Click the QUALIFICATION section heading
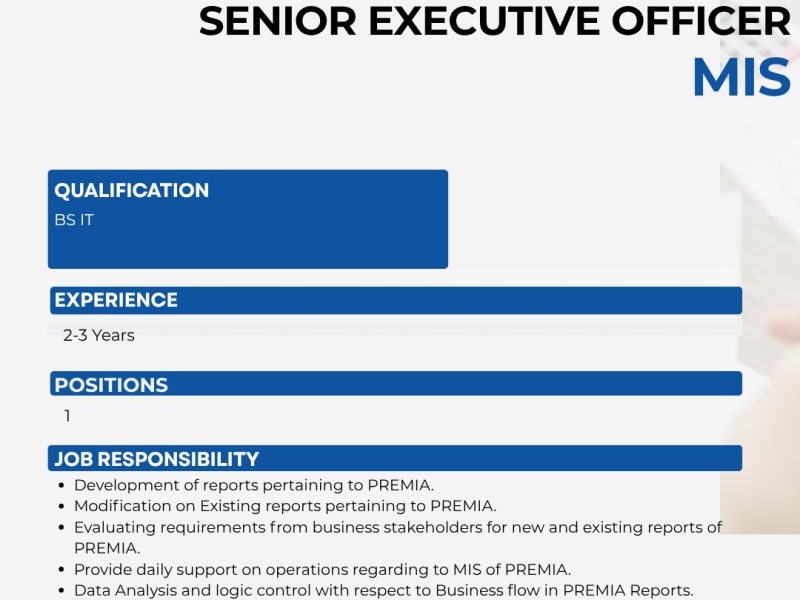Screen dimensions: 800x600 132,191
